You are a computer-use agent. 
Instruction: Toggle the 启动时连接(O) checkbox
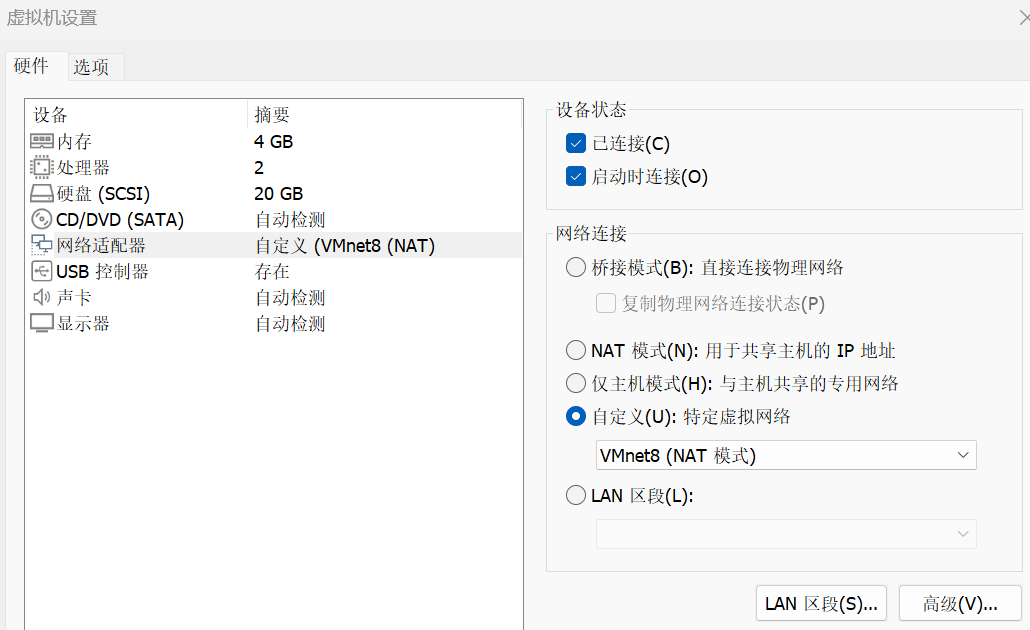pyautogui.click(x=575, y=176)
